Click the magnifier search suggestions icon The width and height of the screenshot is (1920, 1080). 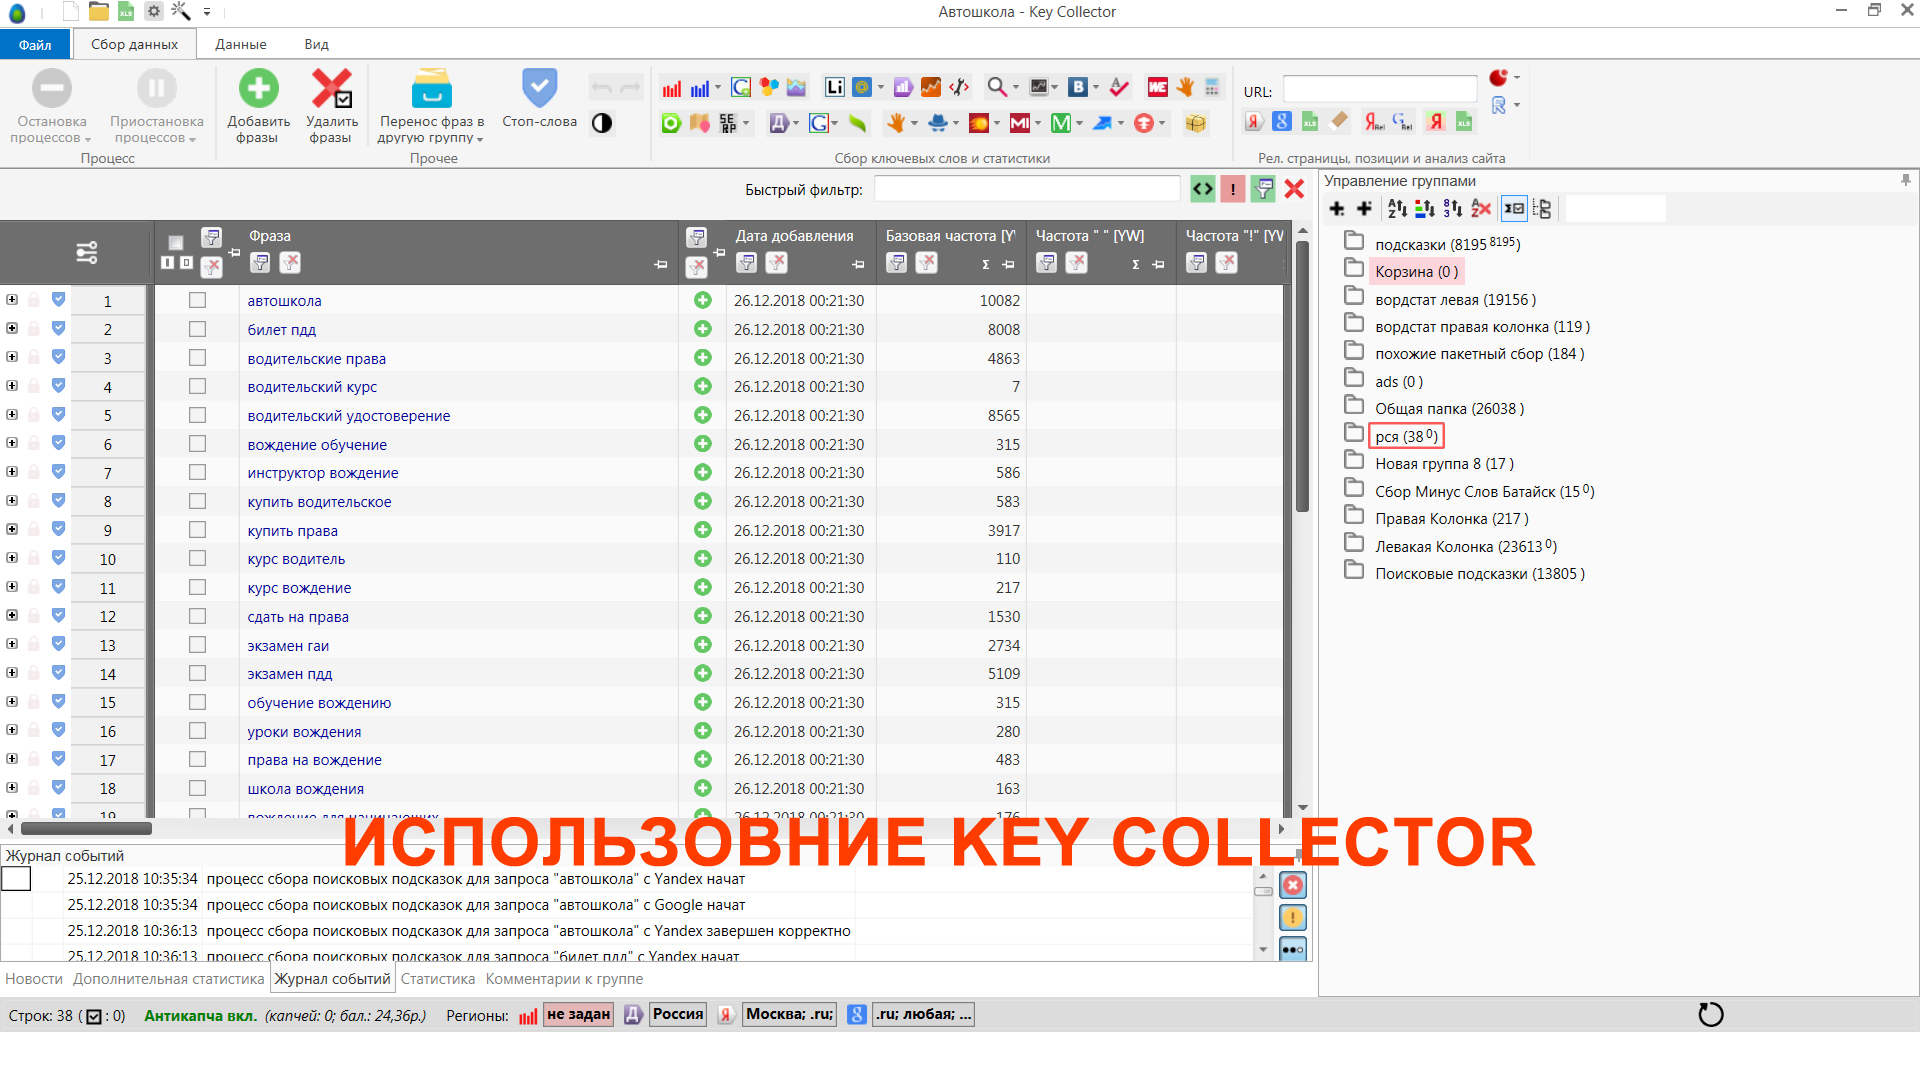tap(997, 88)
